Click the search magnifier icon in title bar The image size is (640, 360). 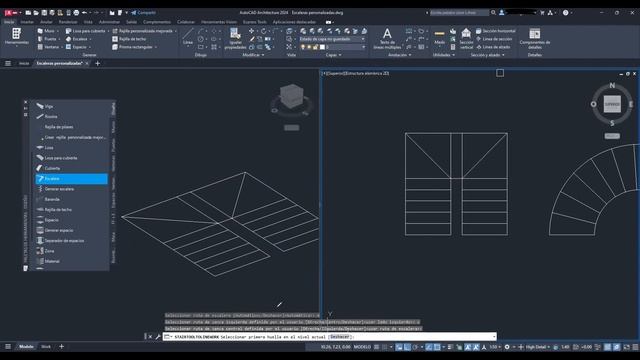point(493,13)
